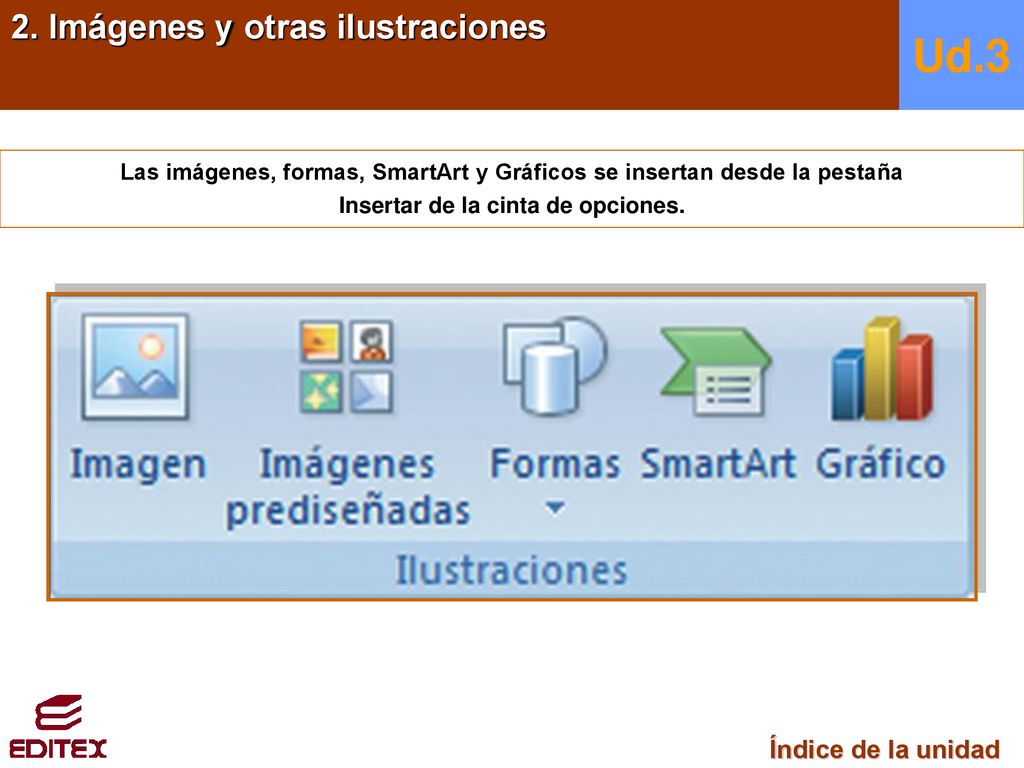Image resolution: width=1024 pixels, height=768 pixels.
Task: Click the Formas label text
Action: click(554, 464)
